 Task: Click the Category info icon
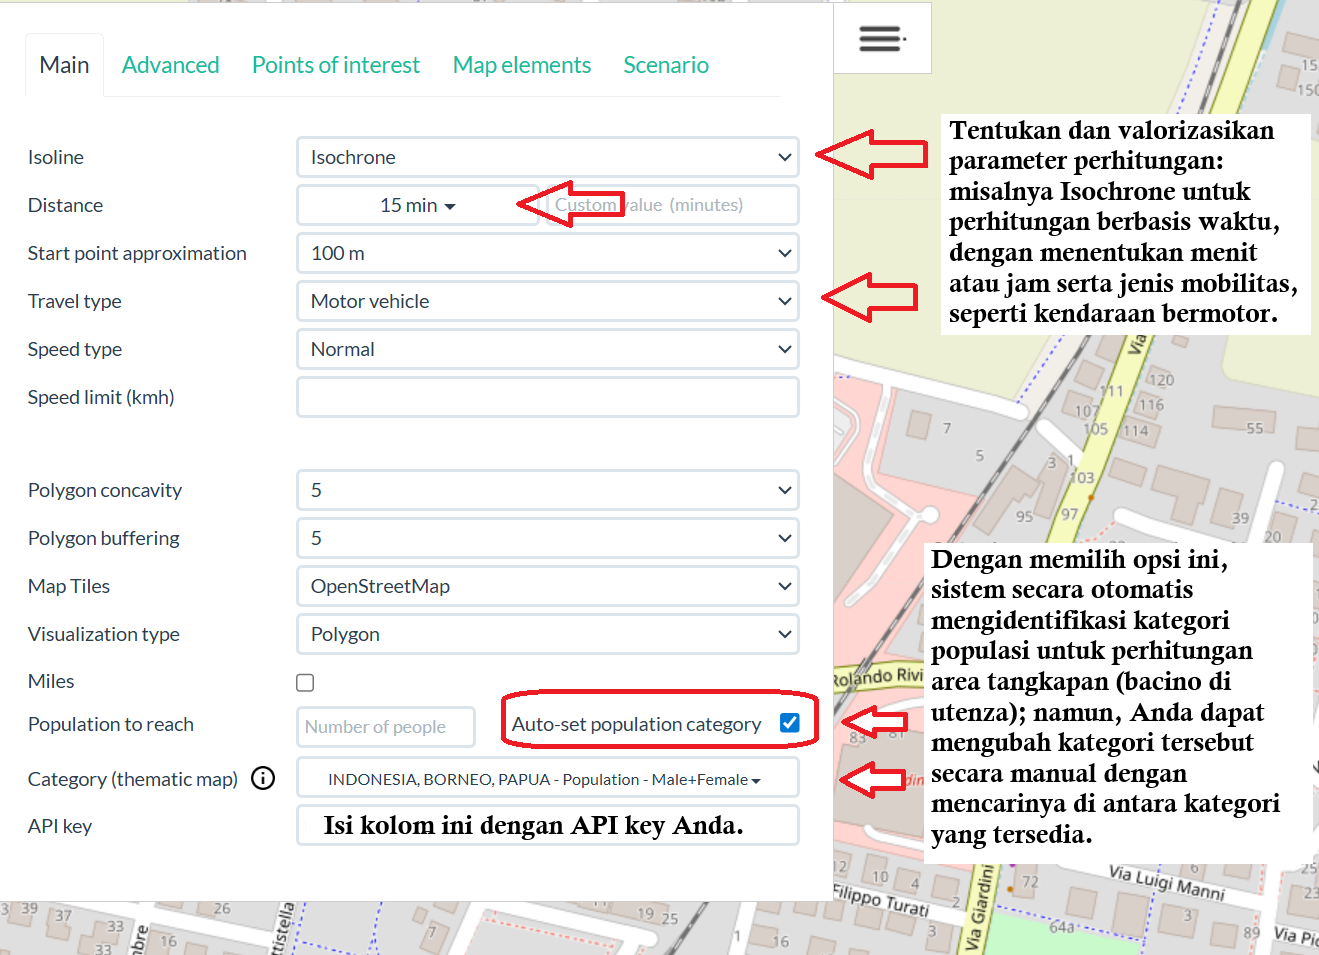click(263, 778)
